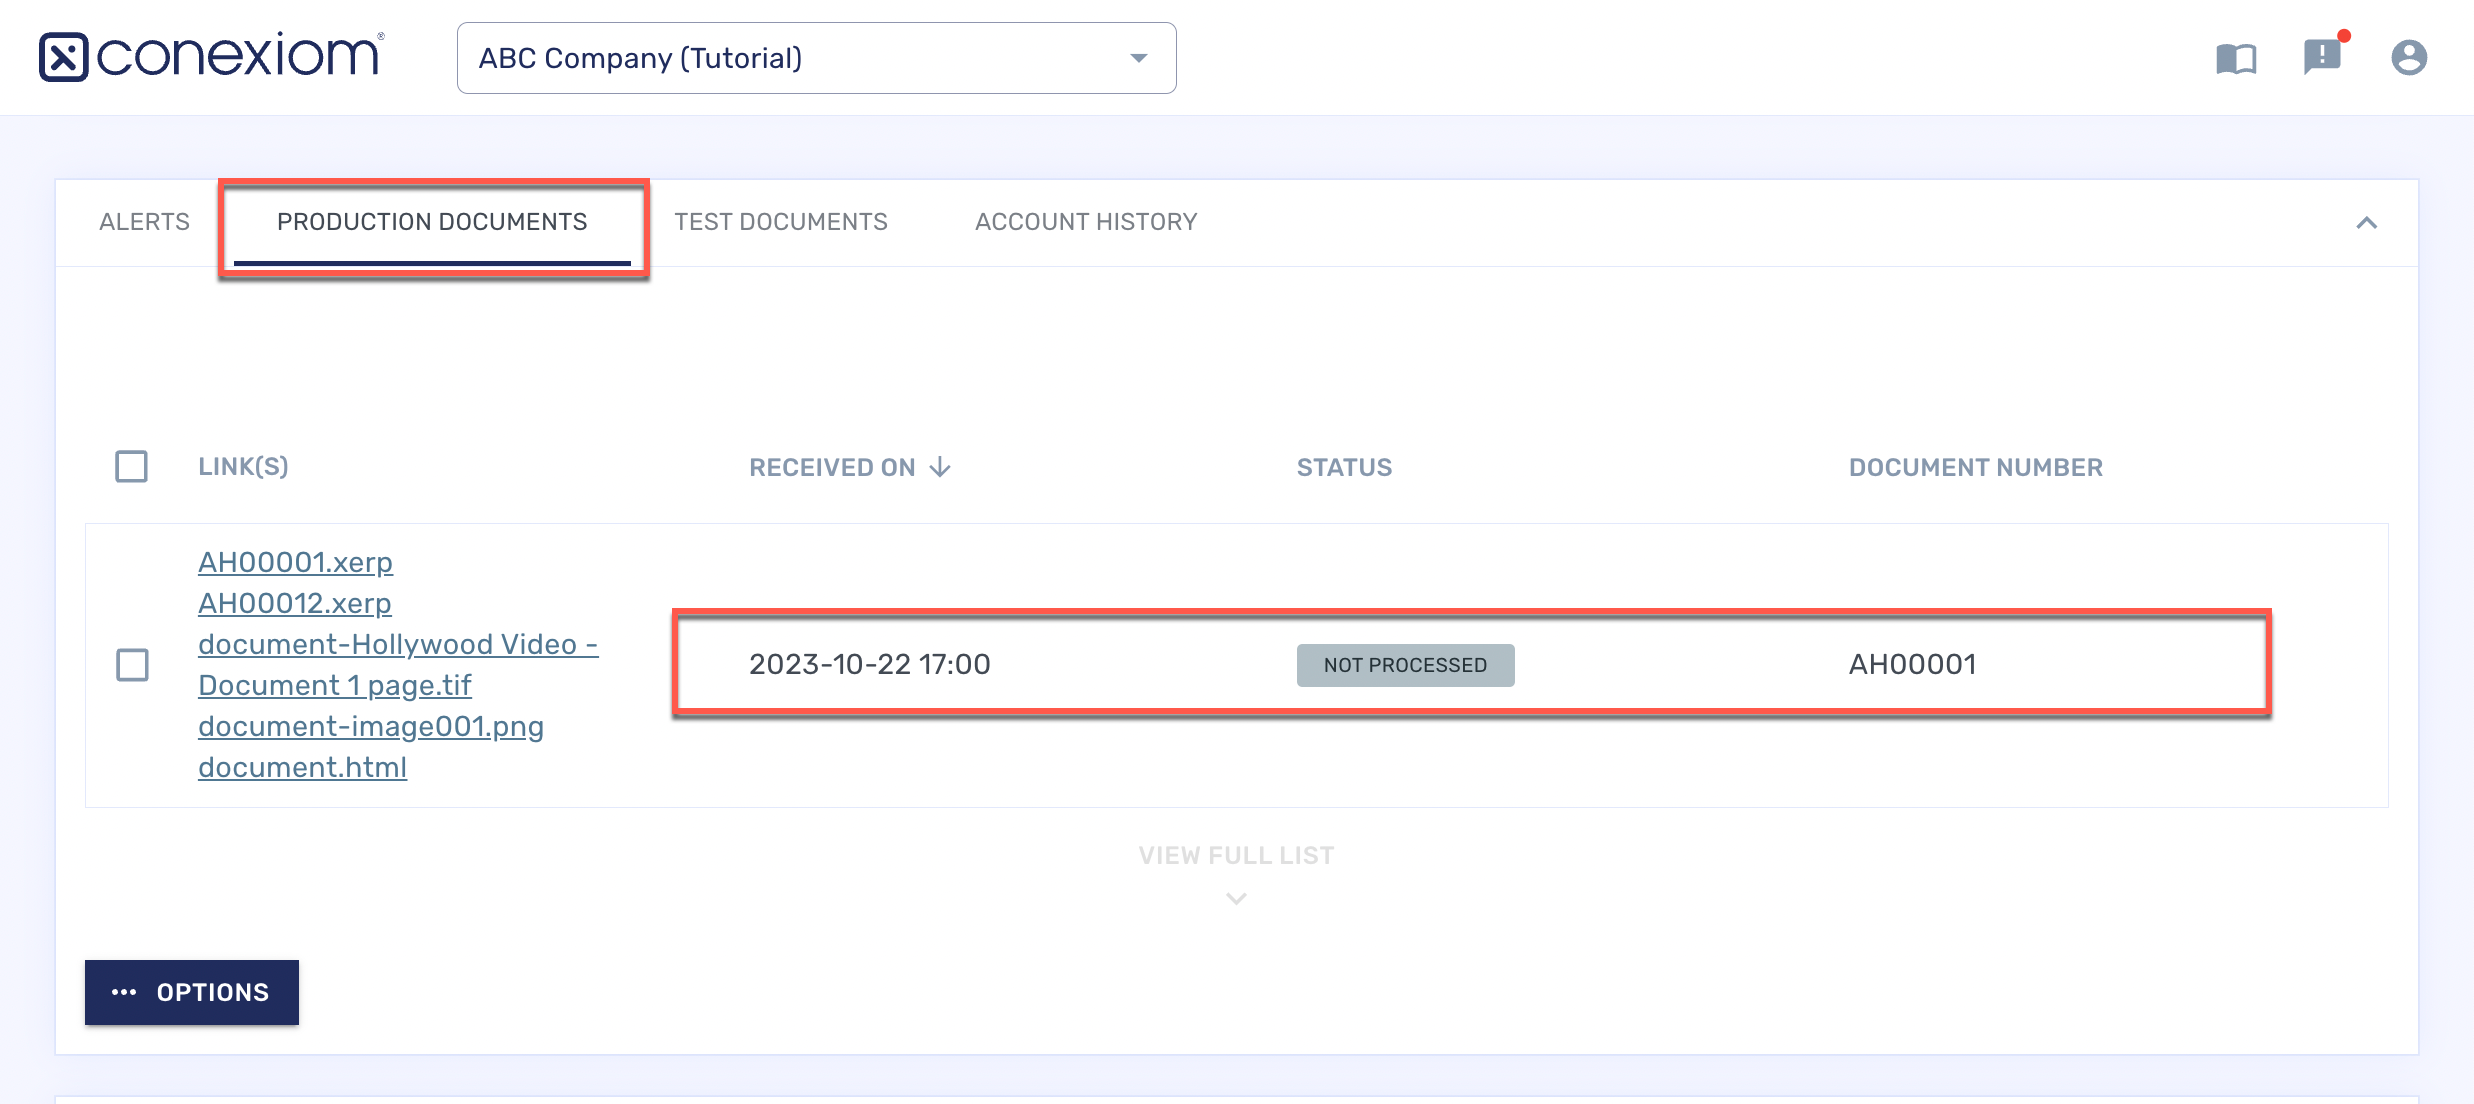Open the user profile account icon
The image size is (2474, 1104).
coord(2409,58)
